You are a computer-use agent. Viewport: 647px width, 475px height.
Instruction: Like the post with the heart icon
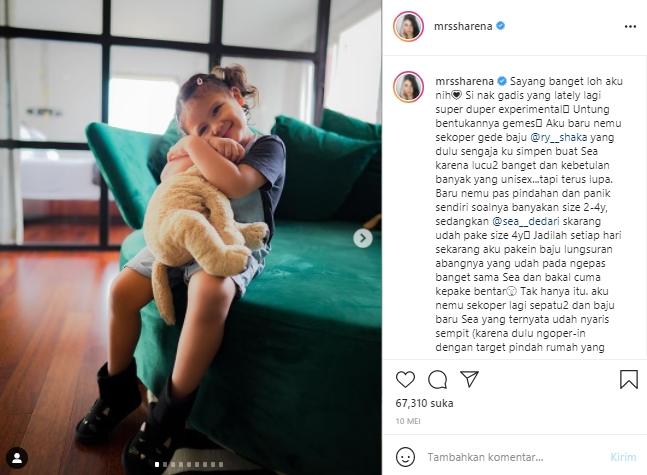click(405, 379)
